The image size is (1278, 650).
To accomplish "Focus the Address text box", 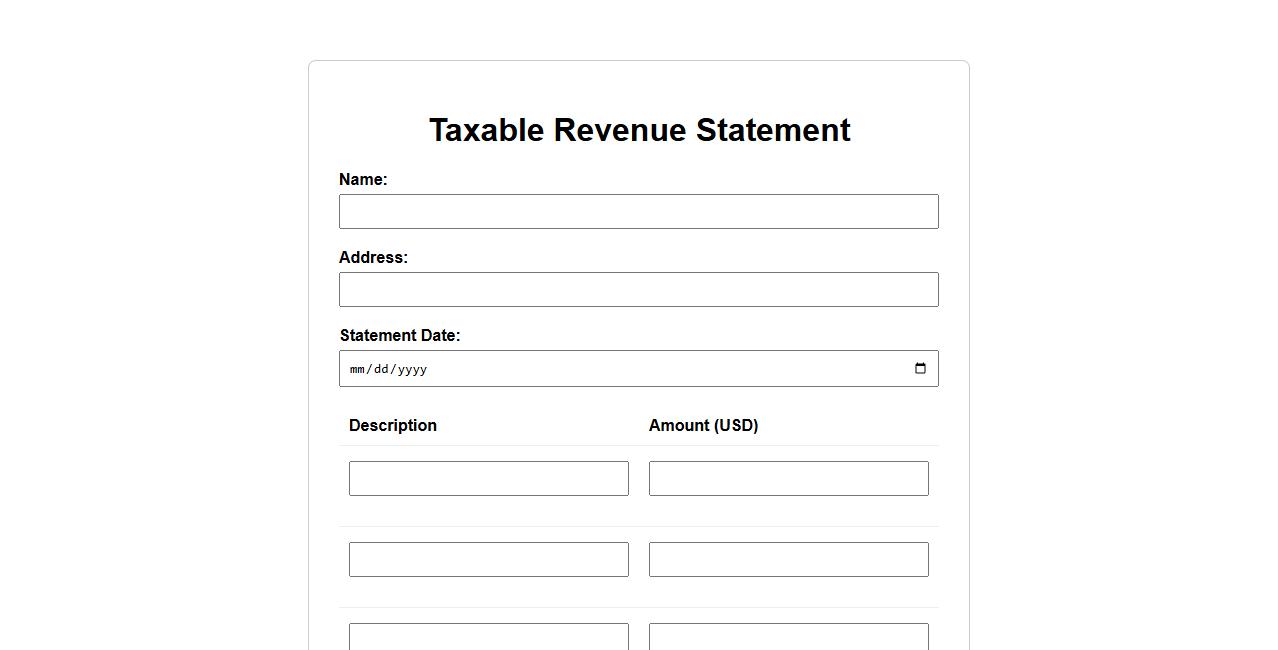I will coord(638,290).
